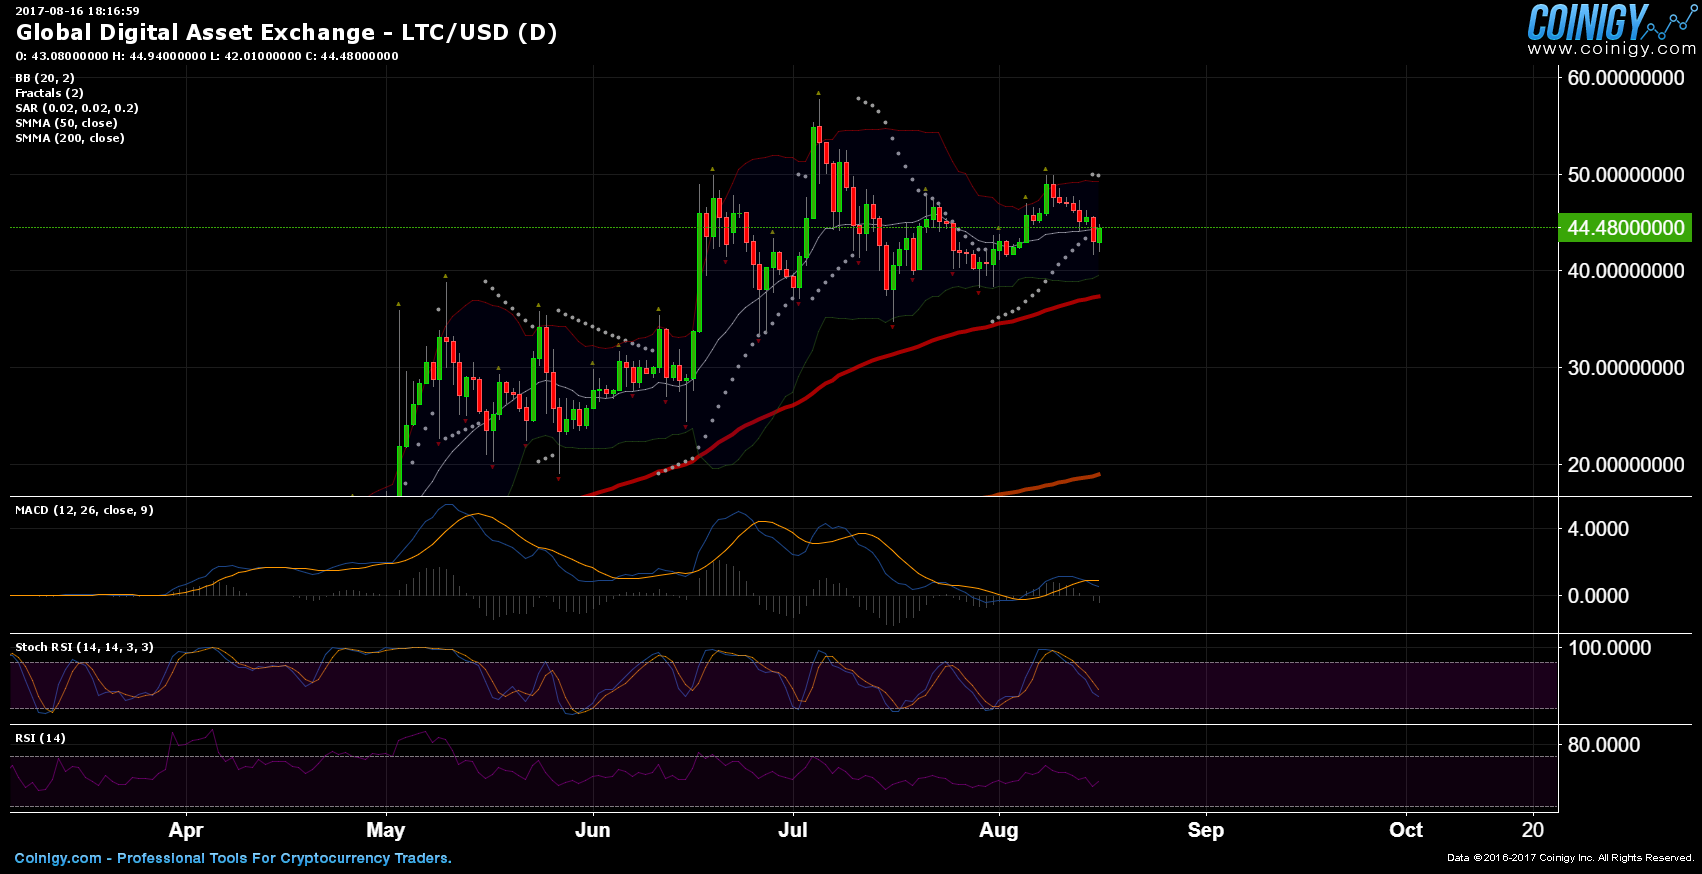This screenshot has height=874, width=1702.
Task: Click the 4.0000 MACD axis value
Action: [1598, 529]
